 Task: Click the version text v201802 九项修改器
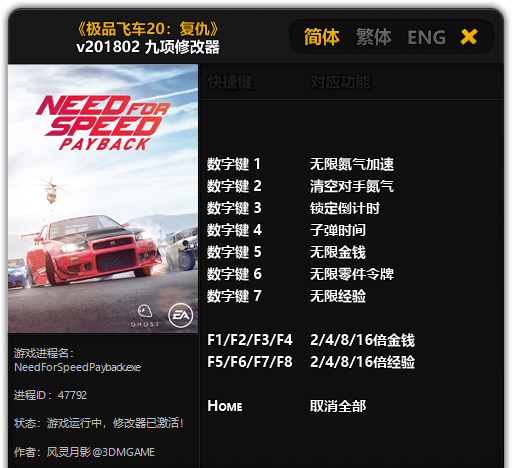point(148,47)
